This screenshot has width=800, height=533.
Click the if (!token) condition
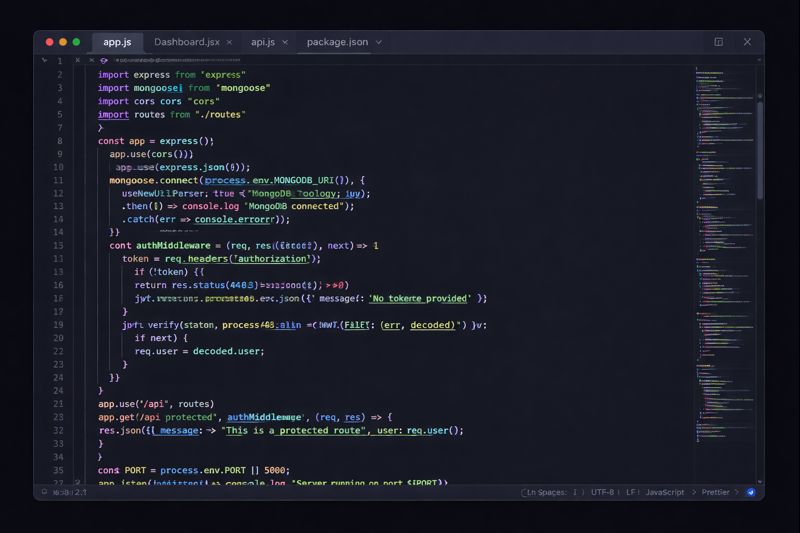169,272
